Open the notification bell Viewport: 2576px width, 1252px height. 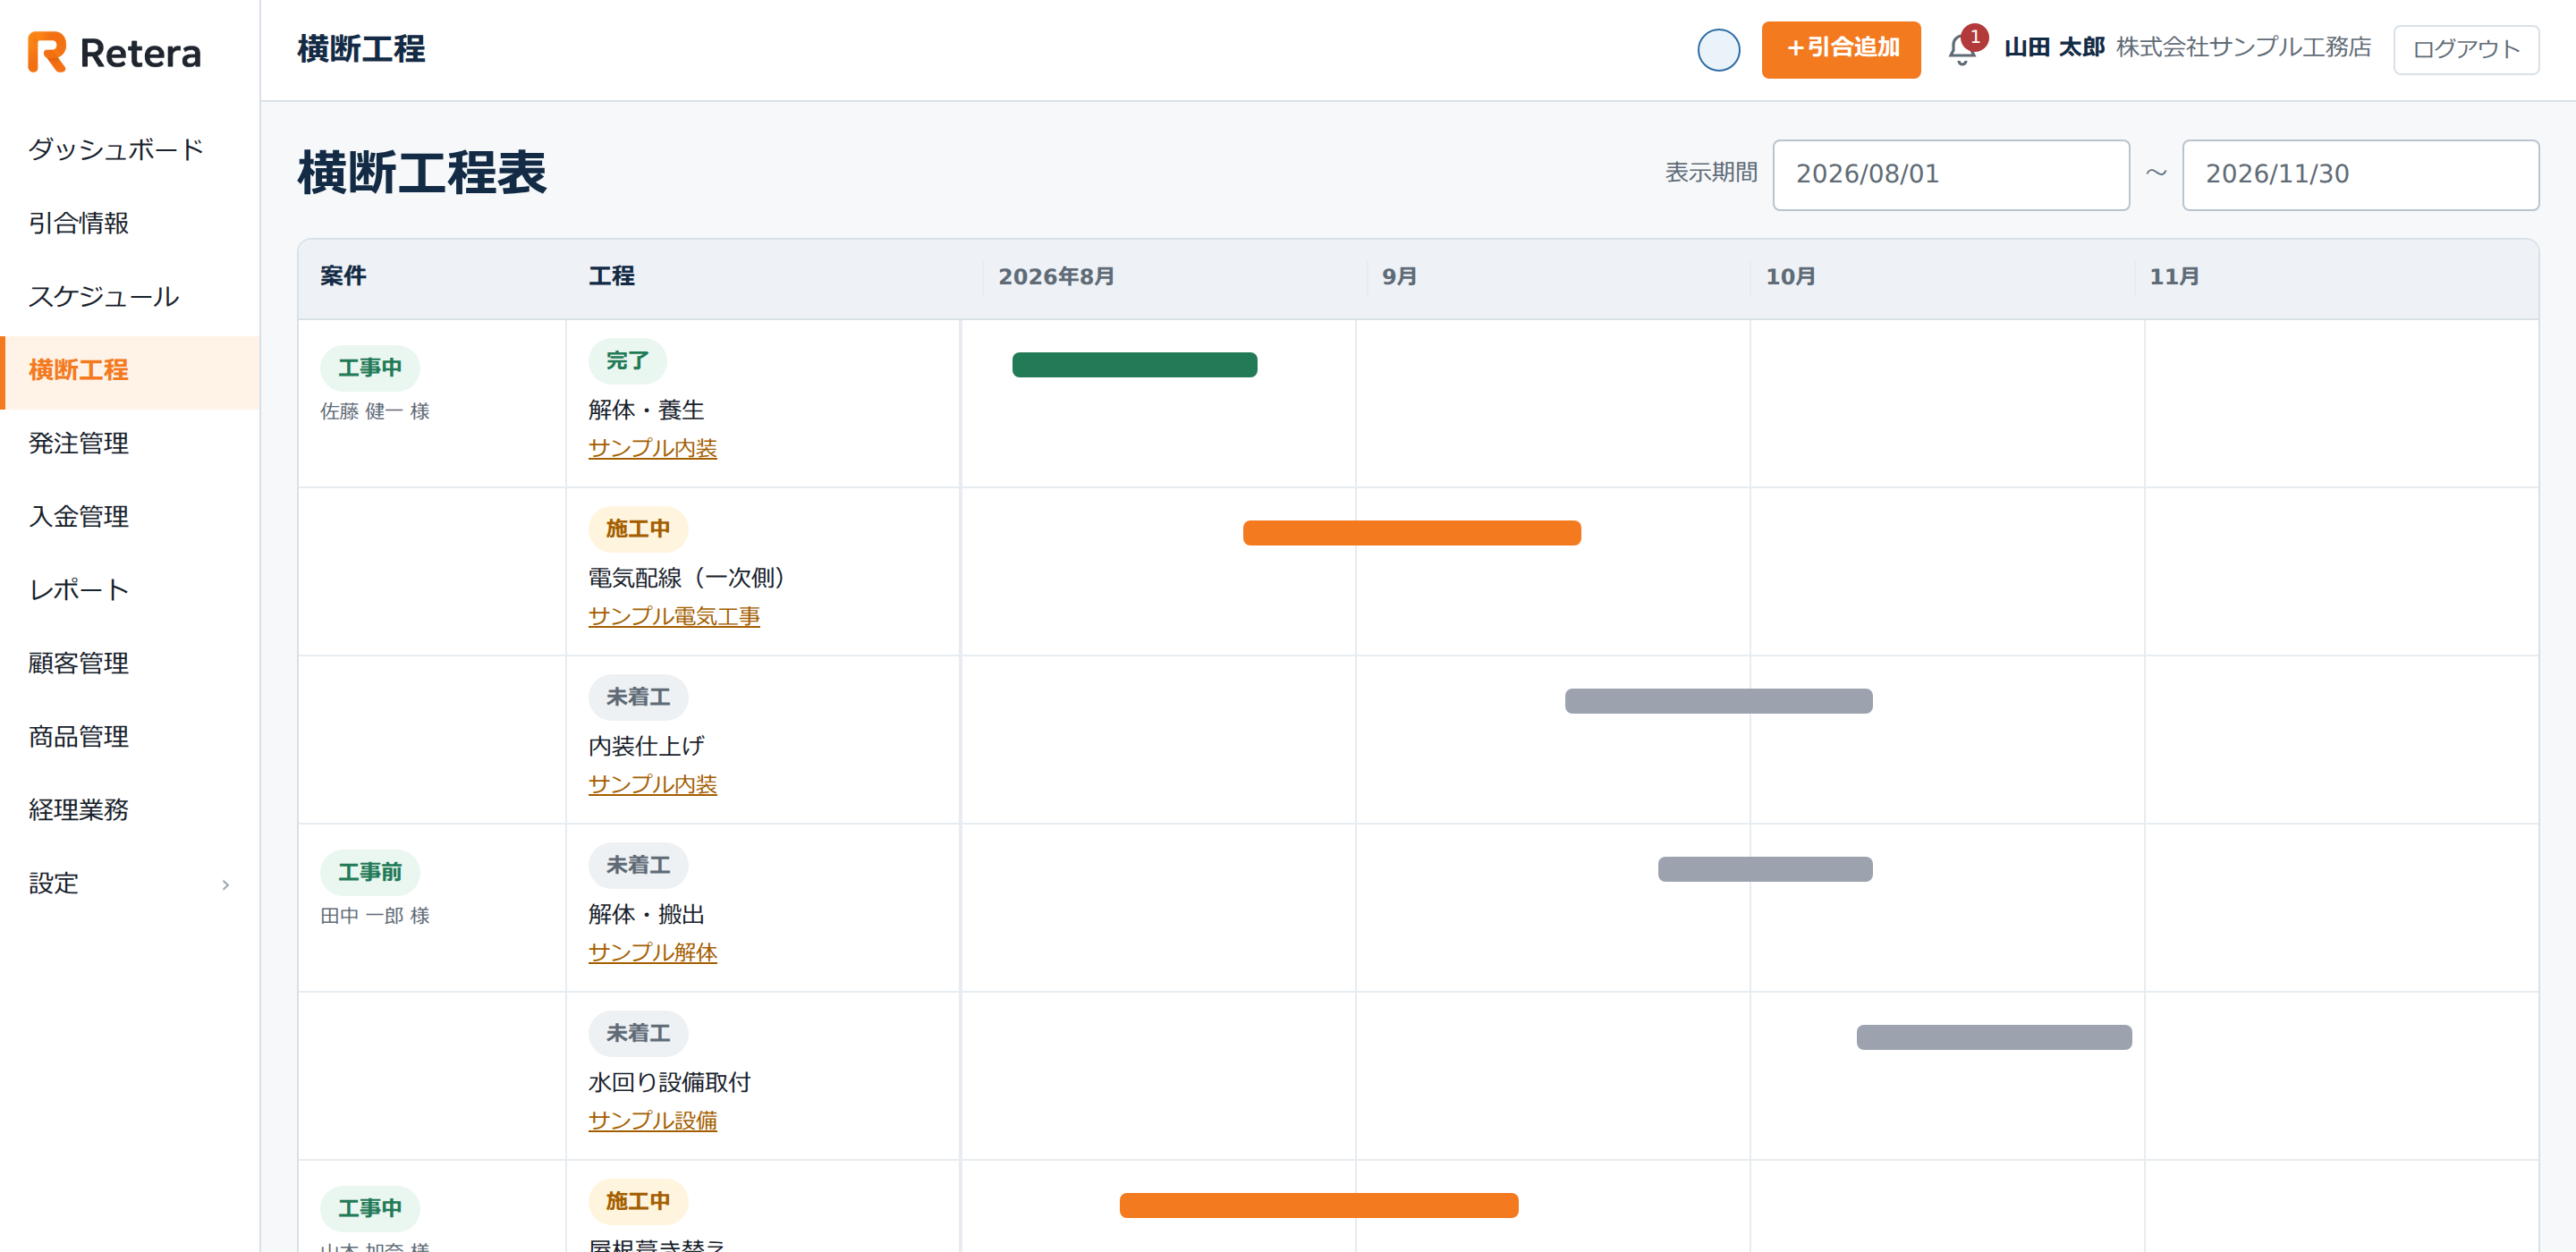click(1962, 49)
